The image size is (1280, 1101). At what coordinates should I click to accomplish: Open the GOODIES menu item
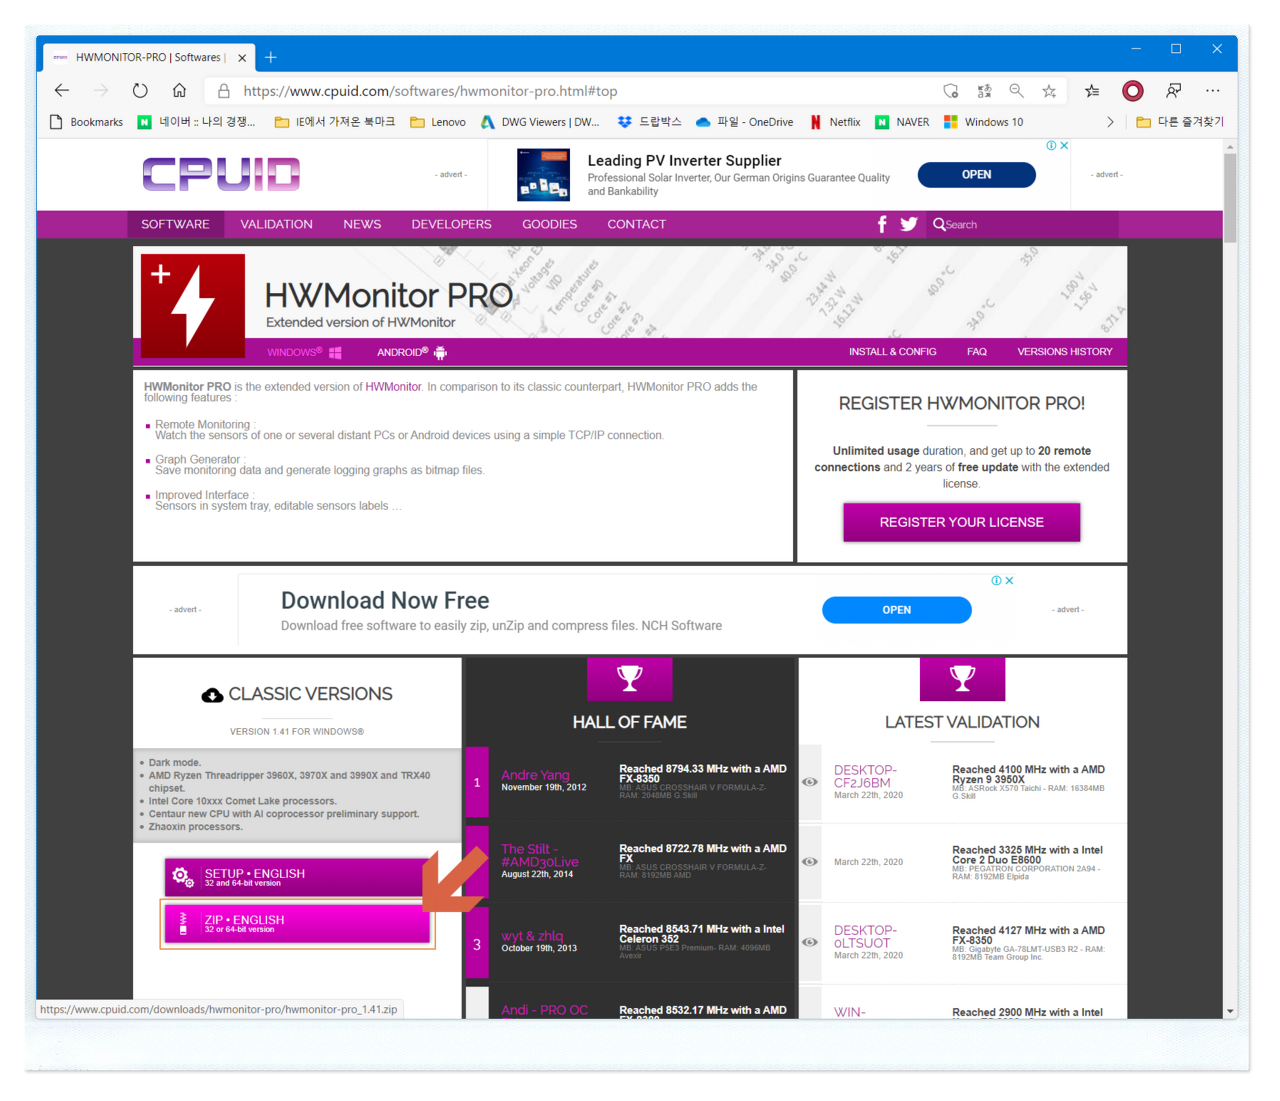point(549,224)
